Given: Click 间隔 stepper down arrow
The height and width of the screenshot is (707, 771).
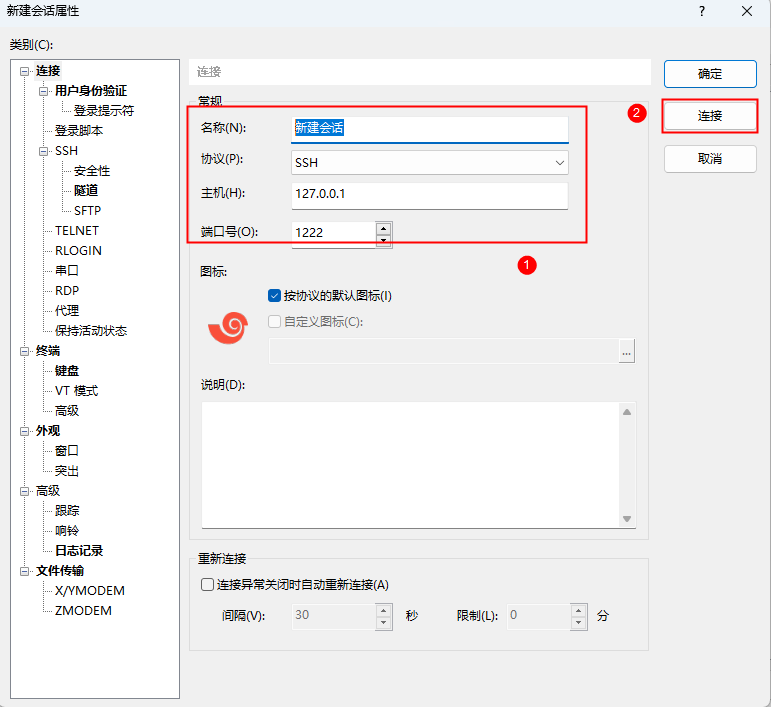Looking at the screenshot, I should click(x=384, y=623).
